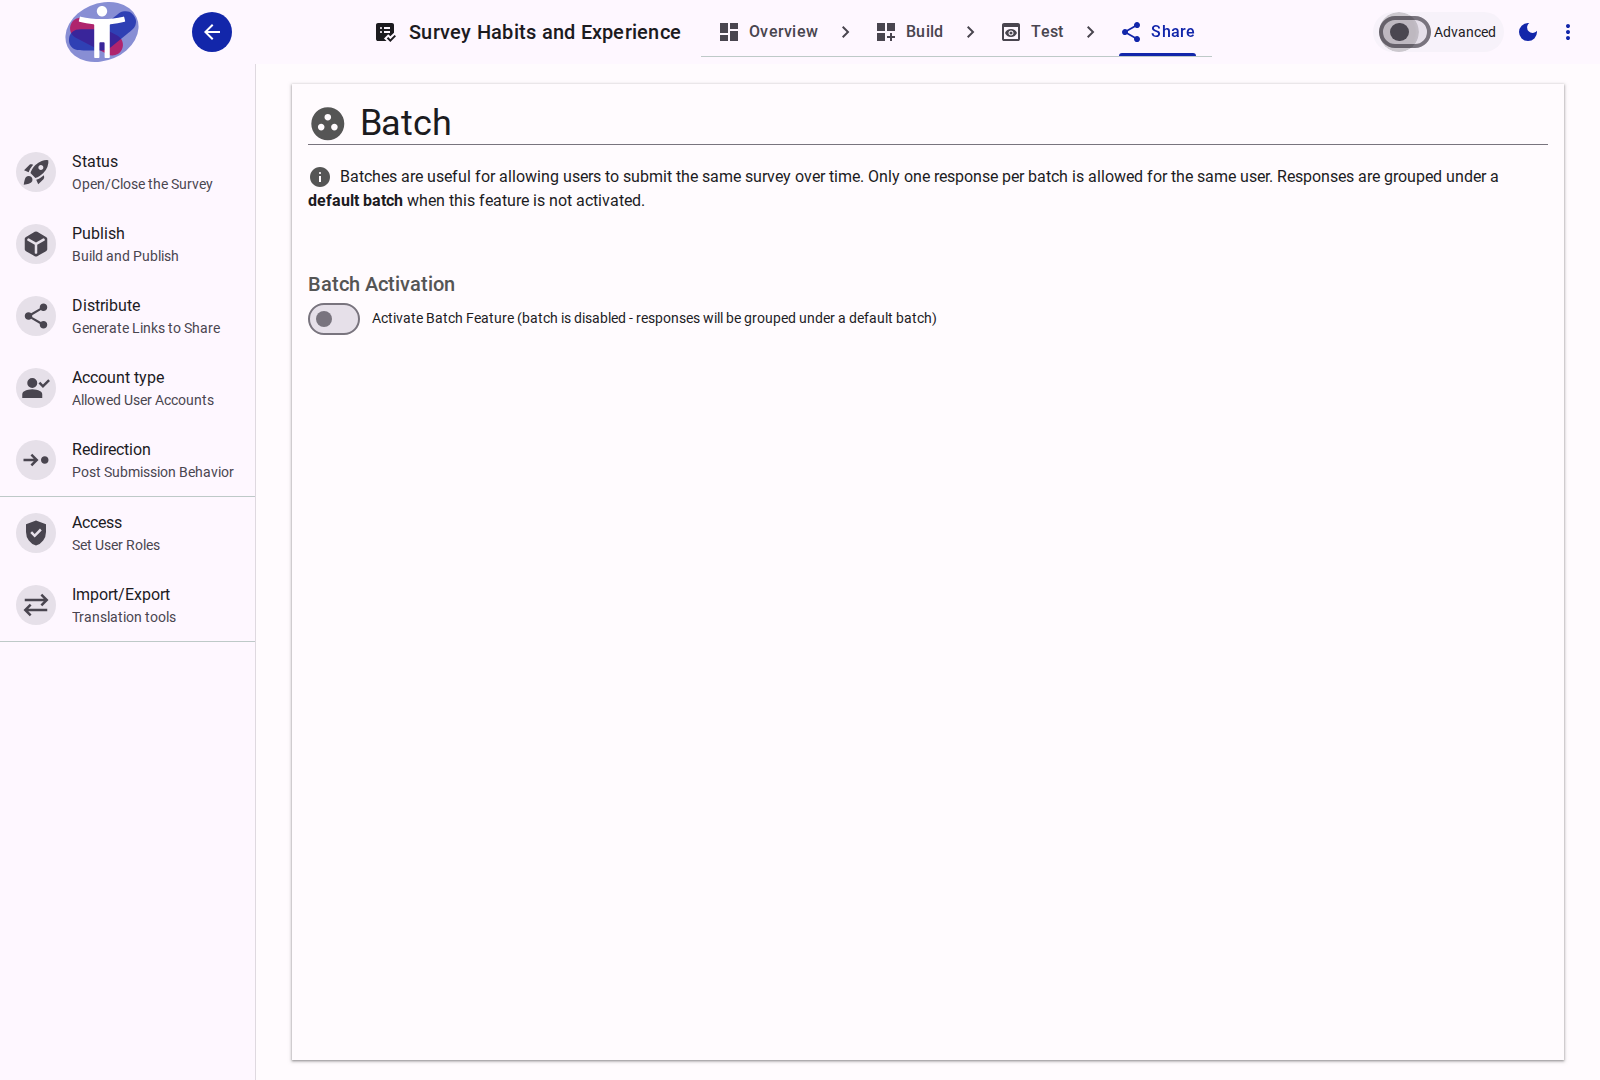
Task: Click the Account type user-check icon
Action: 36,388
